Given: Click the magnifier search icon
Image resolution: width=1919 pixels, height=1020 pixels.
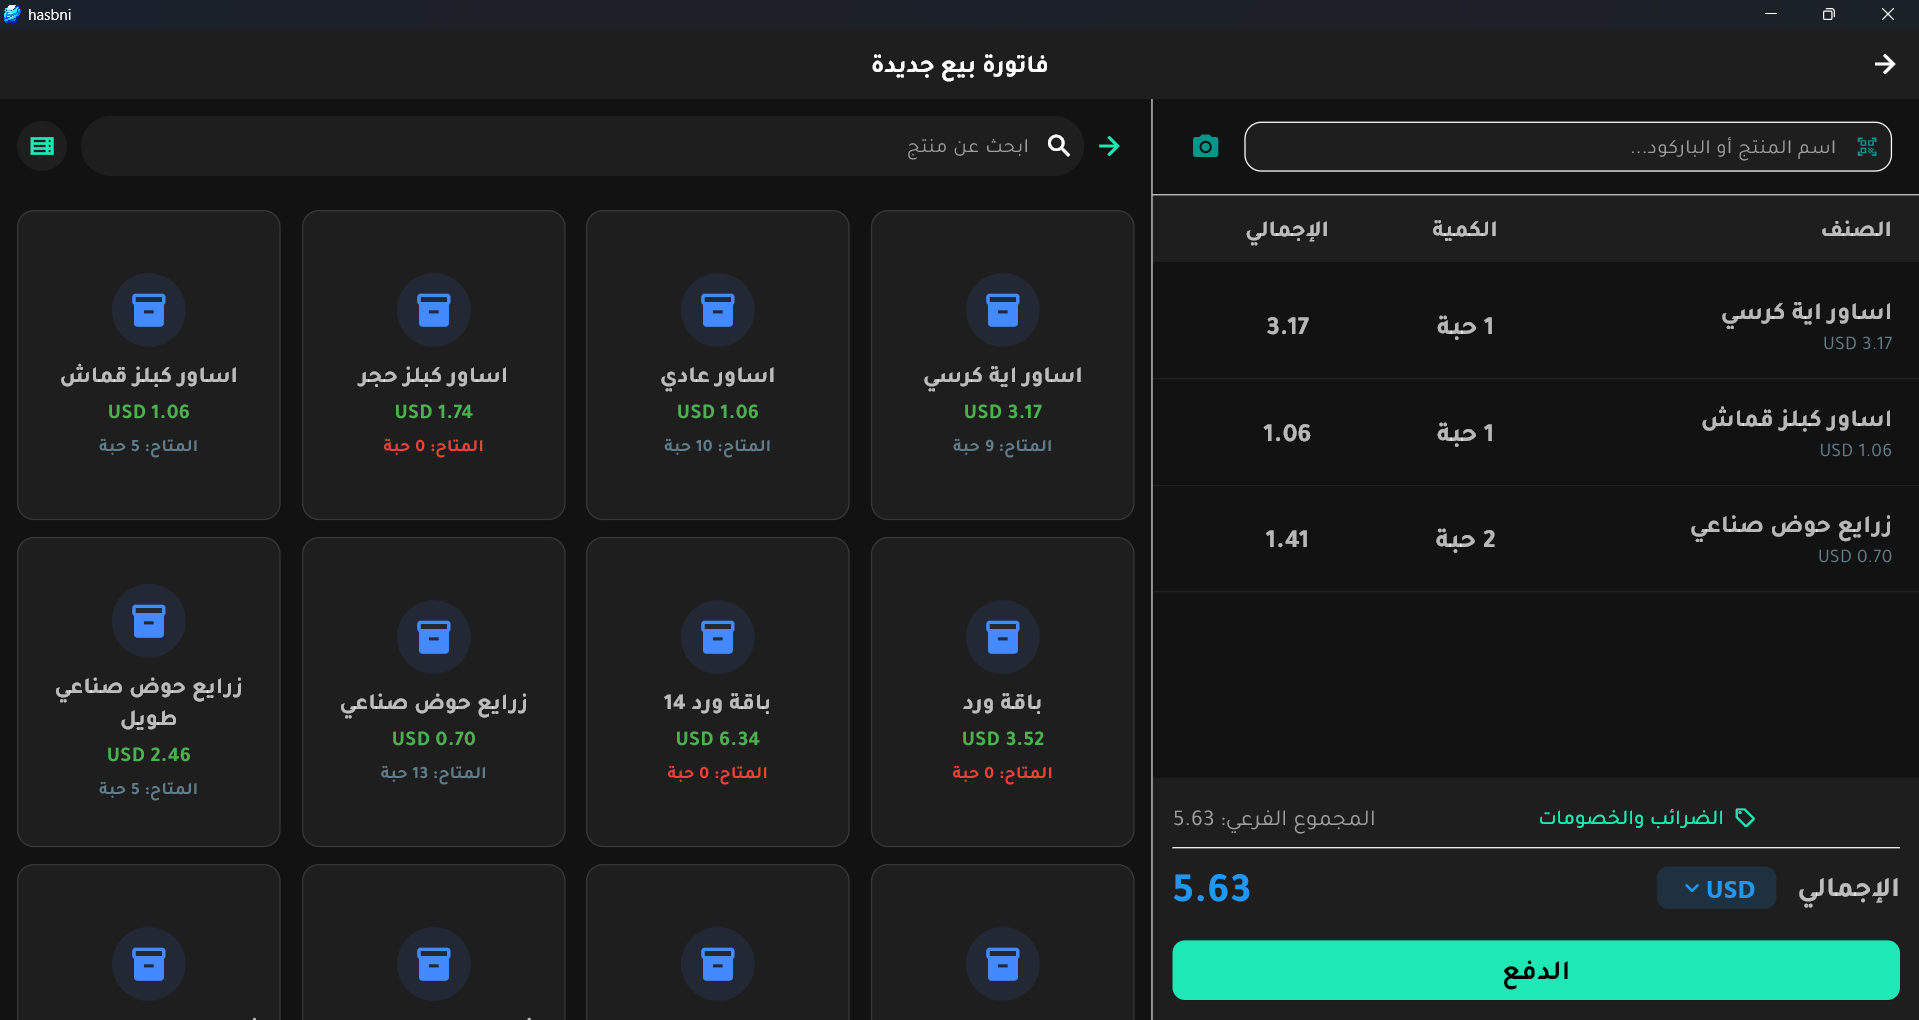Looking at the screenshot, I should [x=1059, y=146].
